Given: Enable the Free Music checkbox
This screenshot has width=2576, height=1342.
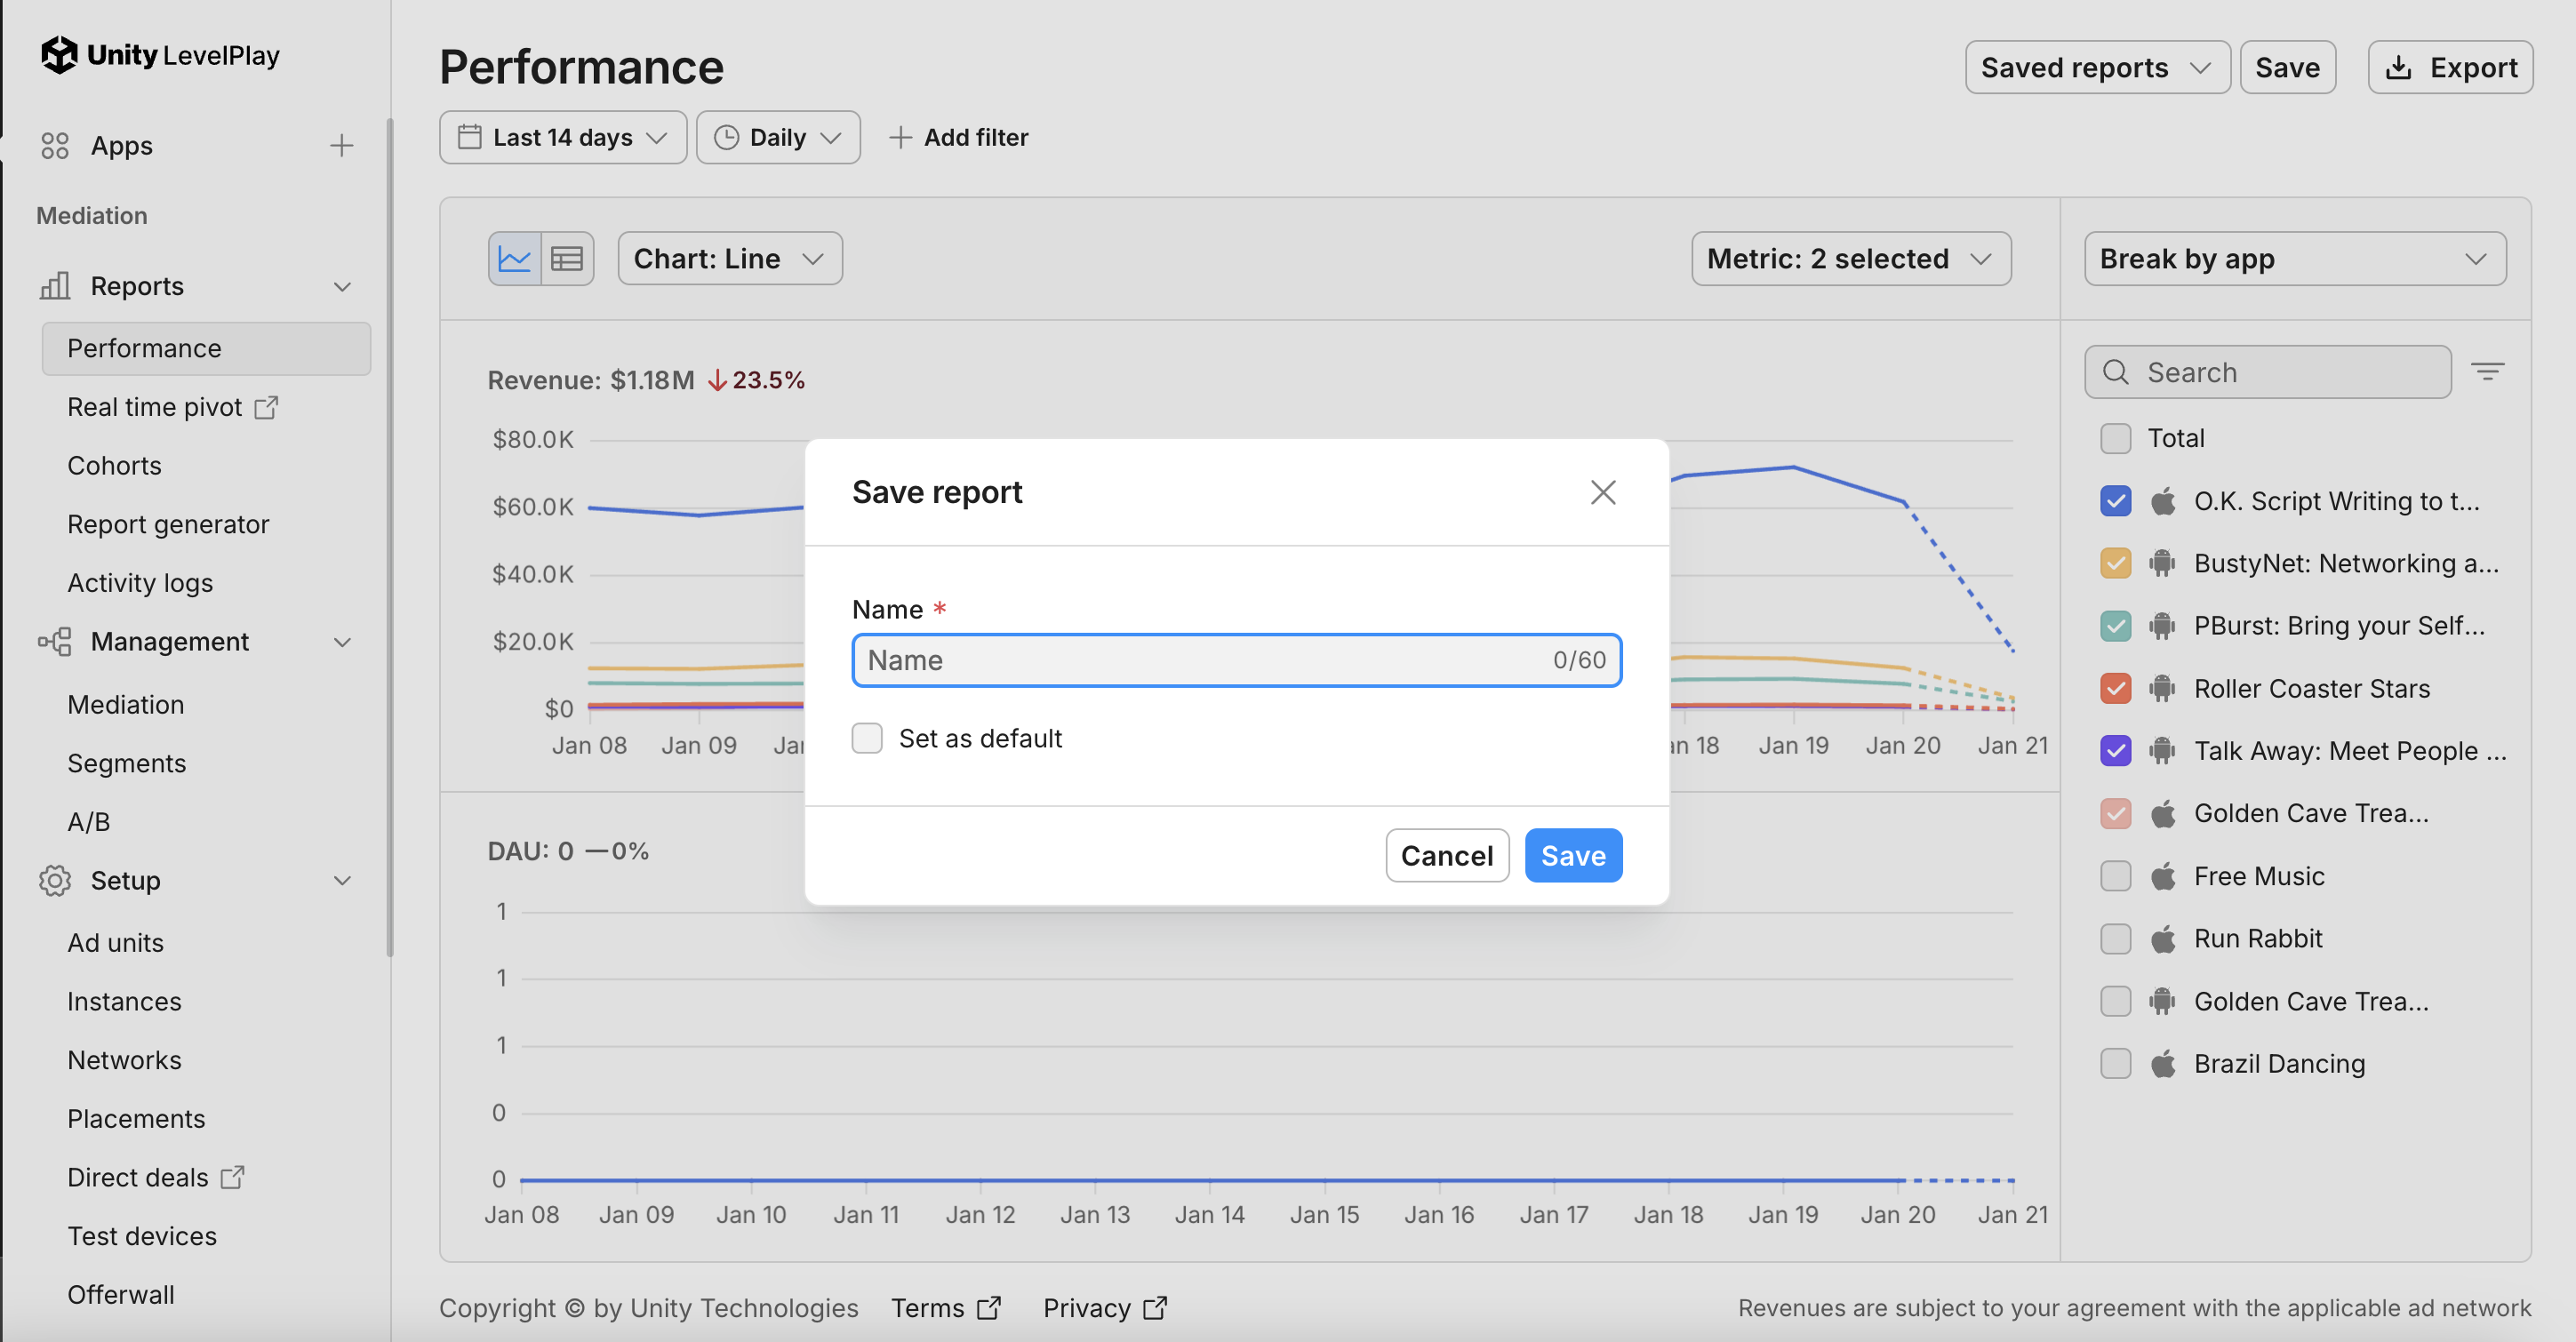Looking at the screenshot, I should point(2116,876).
